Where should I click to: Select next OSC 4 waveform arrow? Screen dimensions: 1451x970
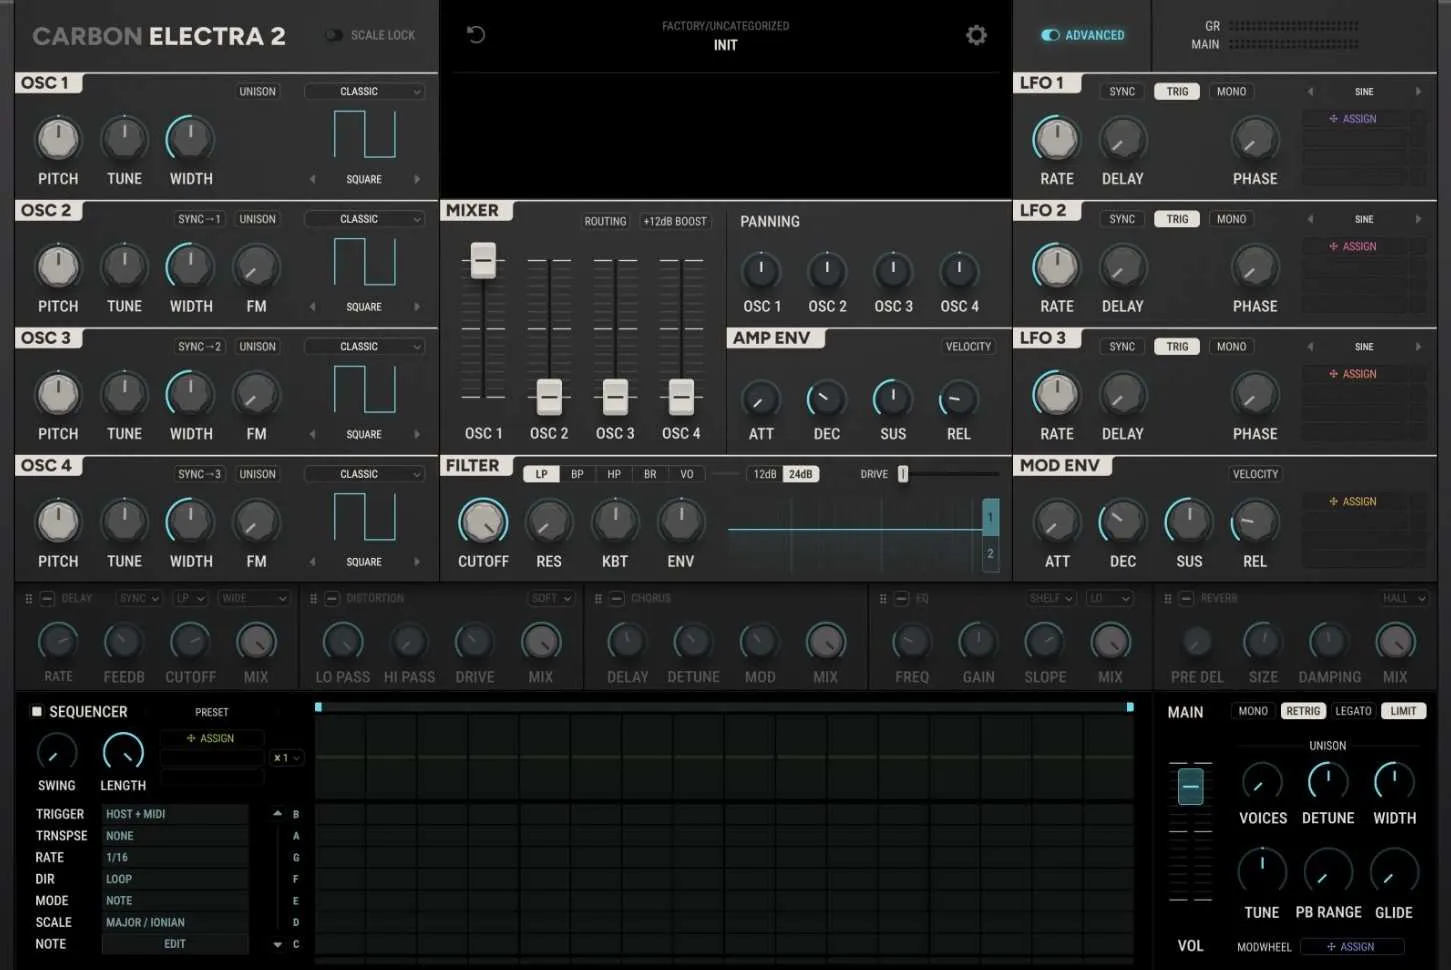(x=417, y=562)
